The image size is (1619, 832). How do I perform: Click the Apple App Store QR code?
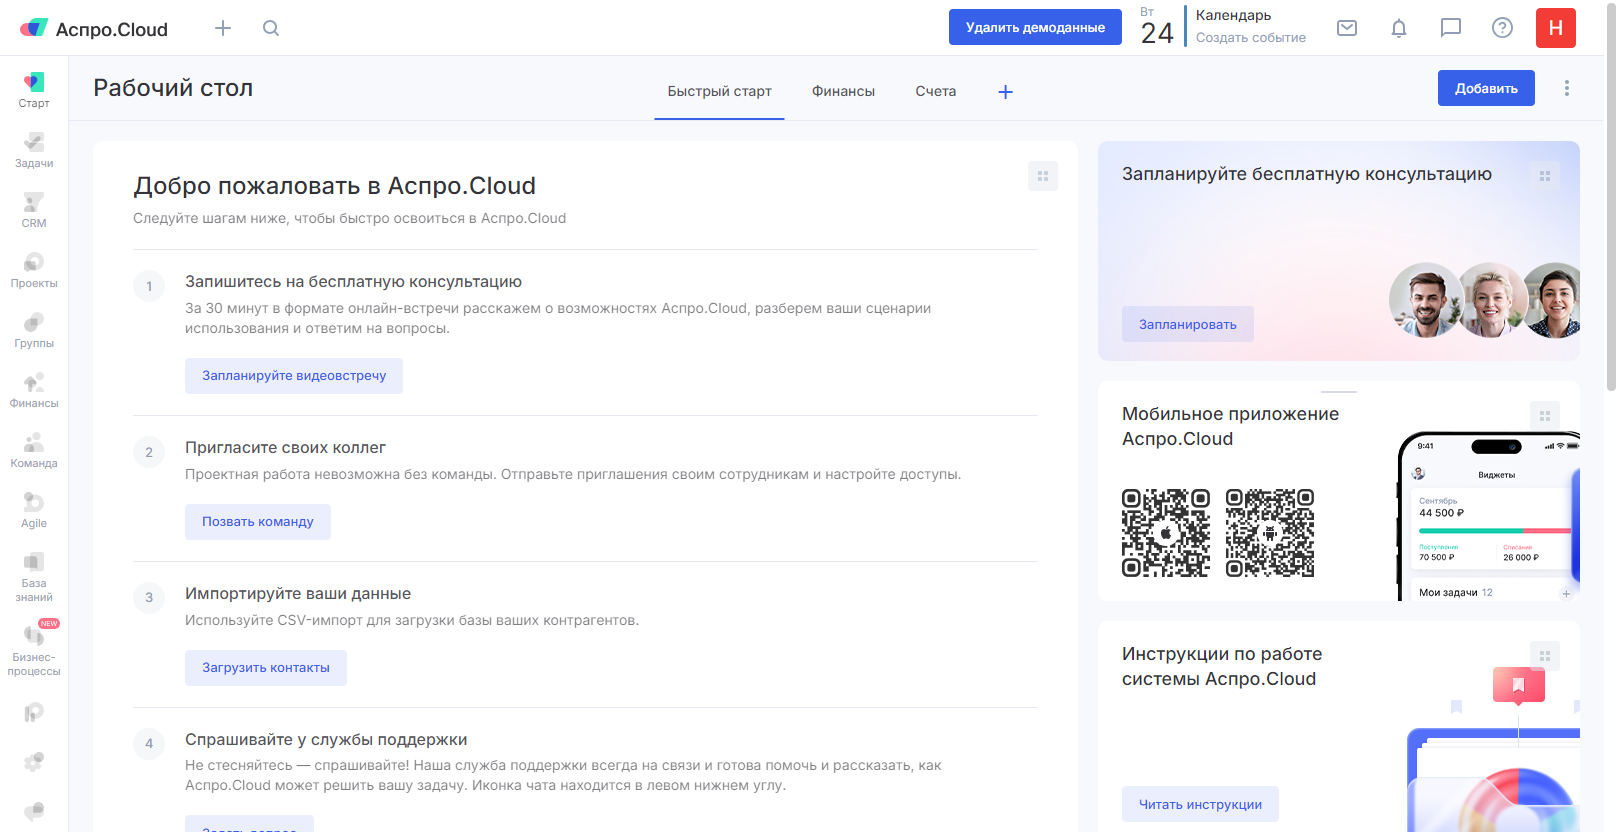pyautogui.click(x=1166, y=533)
